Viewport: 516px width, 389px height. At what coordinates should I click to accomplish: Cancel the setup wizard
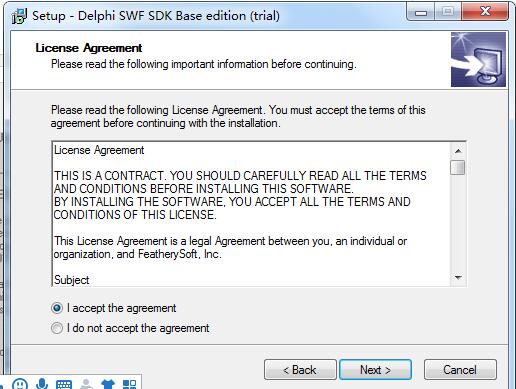(x=460, y=370)
